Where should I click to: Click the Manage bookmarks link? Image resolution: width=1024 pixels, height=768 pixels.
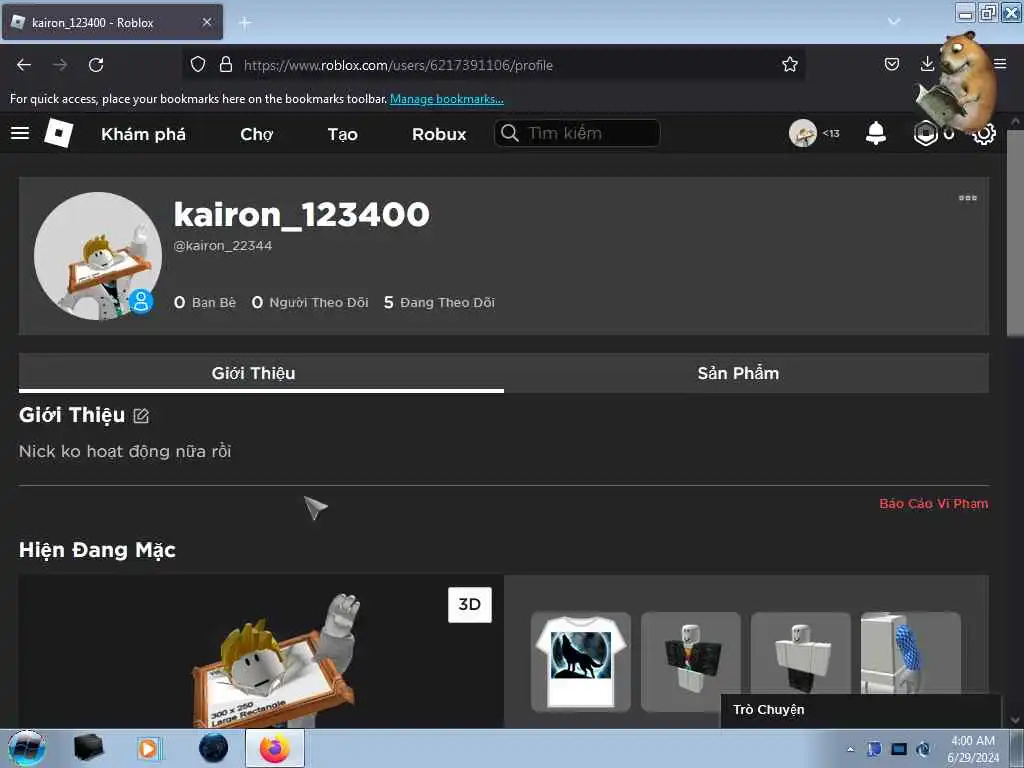447,99
